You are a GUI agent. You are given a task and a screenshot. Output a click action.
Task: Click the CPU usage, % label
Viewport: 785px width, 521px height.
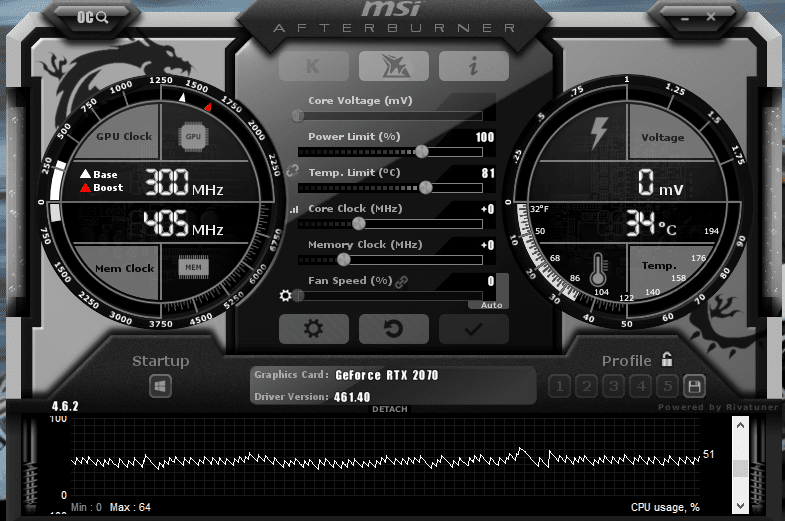pos(665,507)
